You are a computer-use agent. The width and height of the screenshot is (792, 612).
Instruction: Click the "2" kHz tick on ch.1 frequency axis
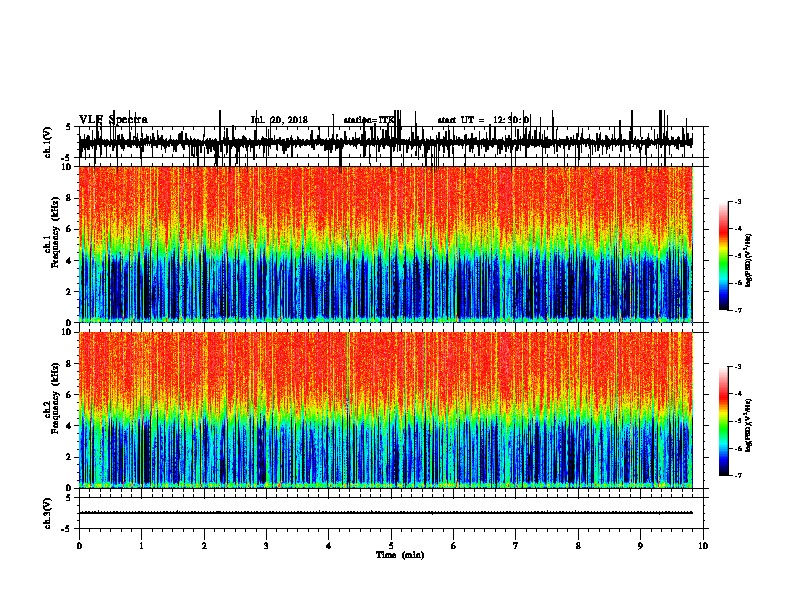tap(70, 291)
